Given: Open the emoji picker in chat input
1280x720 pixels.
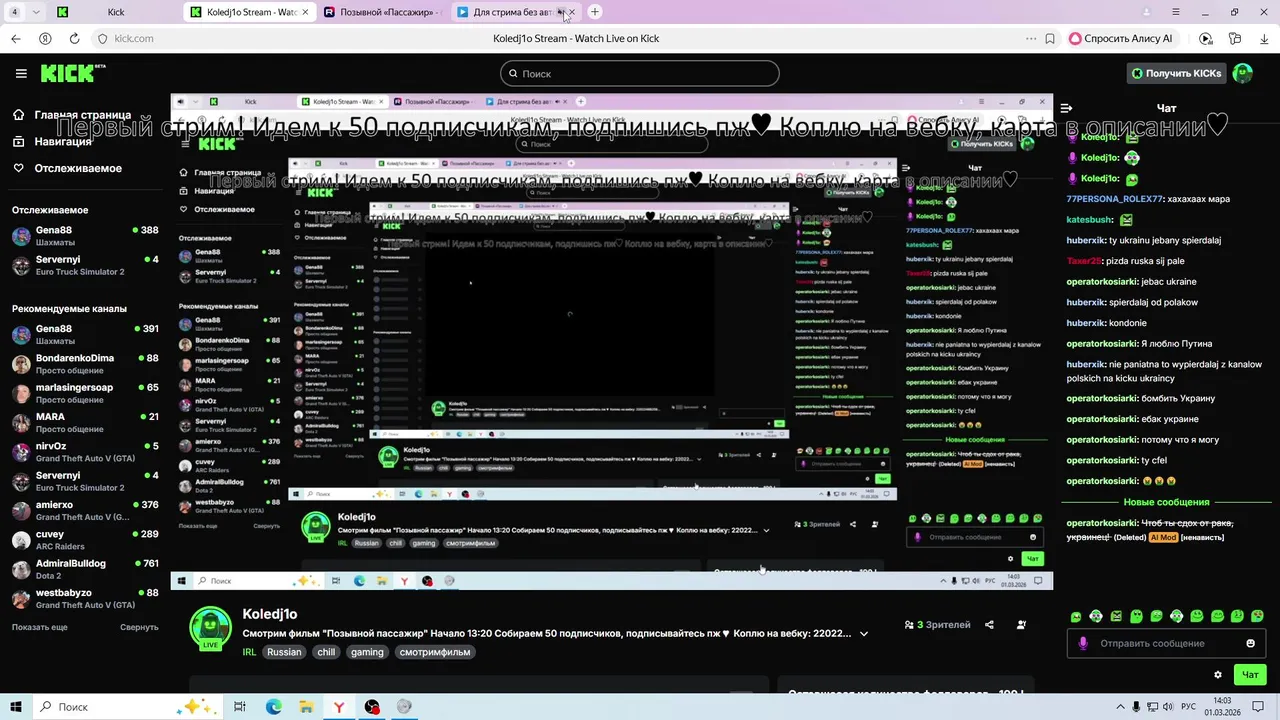Looking at the screenshot, I should pos(1250,643).
